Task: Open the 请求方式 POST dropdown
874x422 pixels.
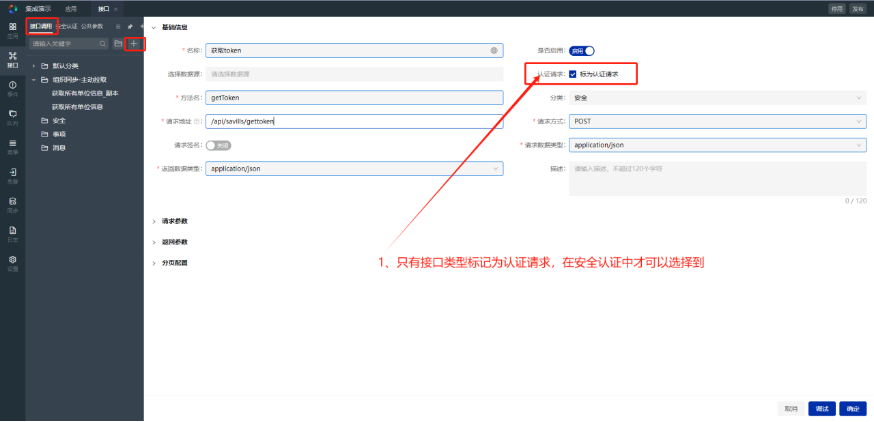Action: point(717,121)
